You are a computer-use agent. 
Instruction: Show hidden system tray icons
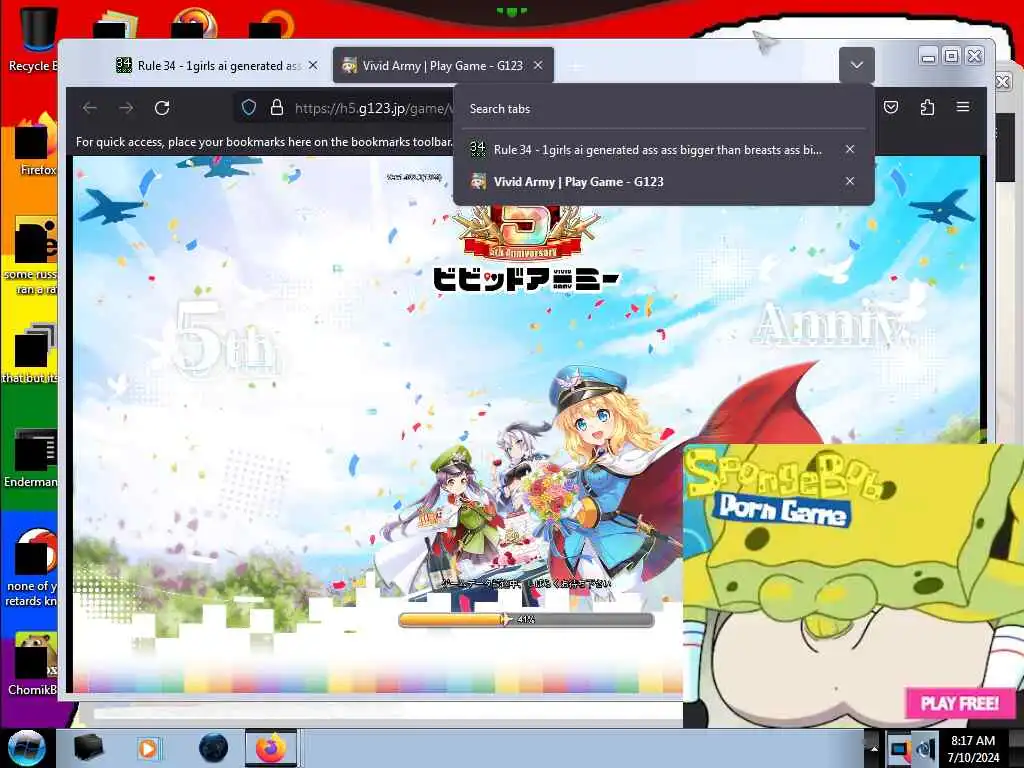coord(873,748)
